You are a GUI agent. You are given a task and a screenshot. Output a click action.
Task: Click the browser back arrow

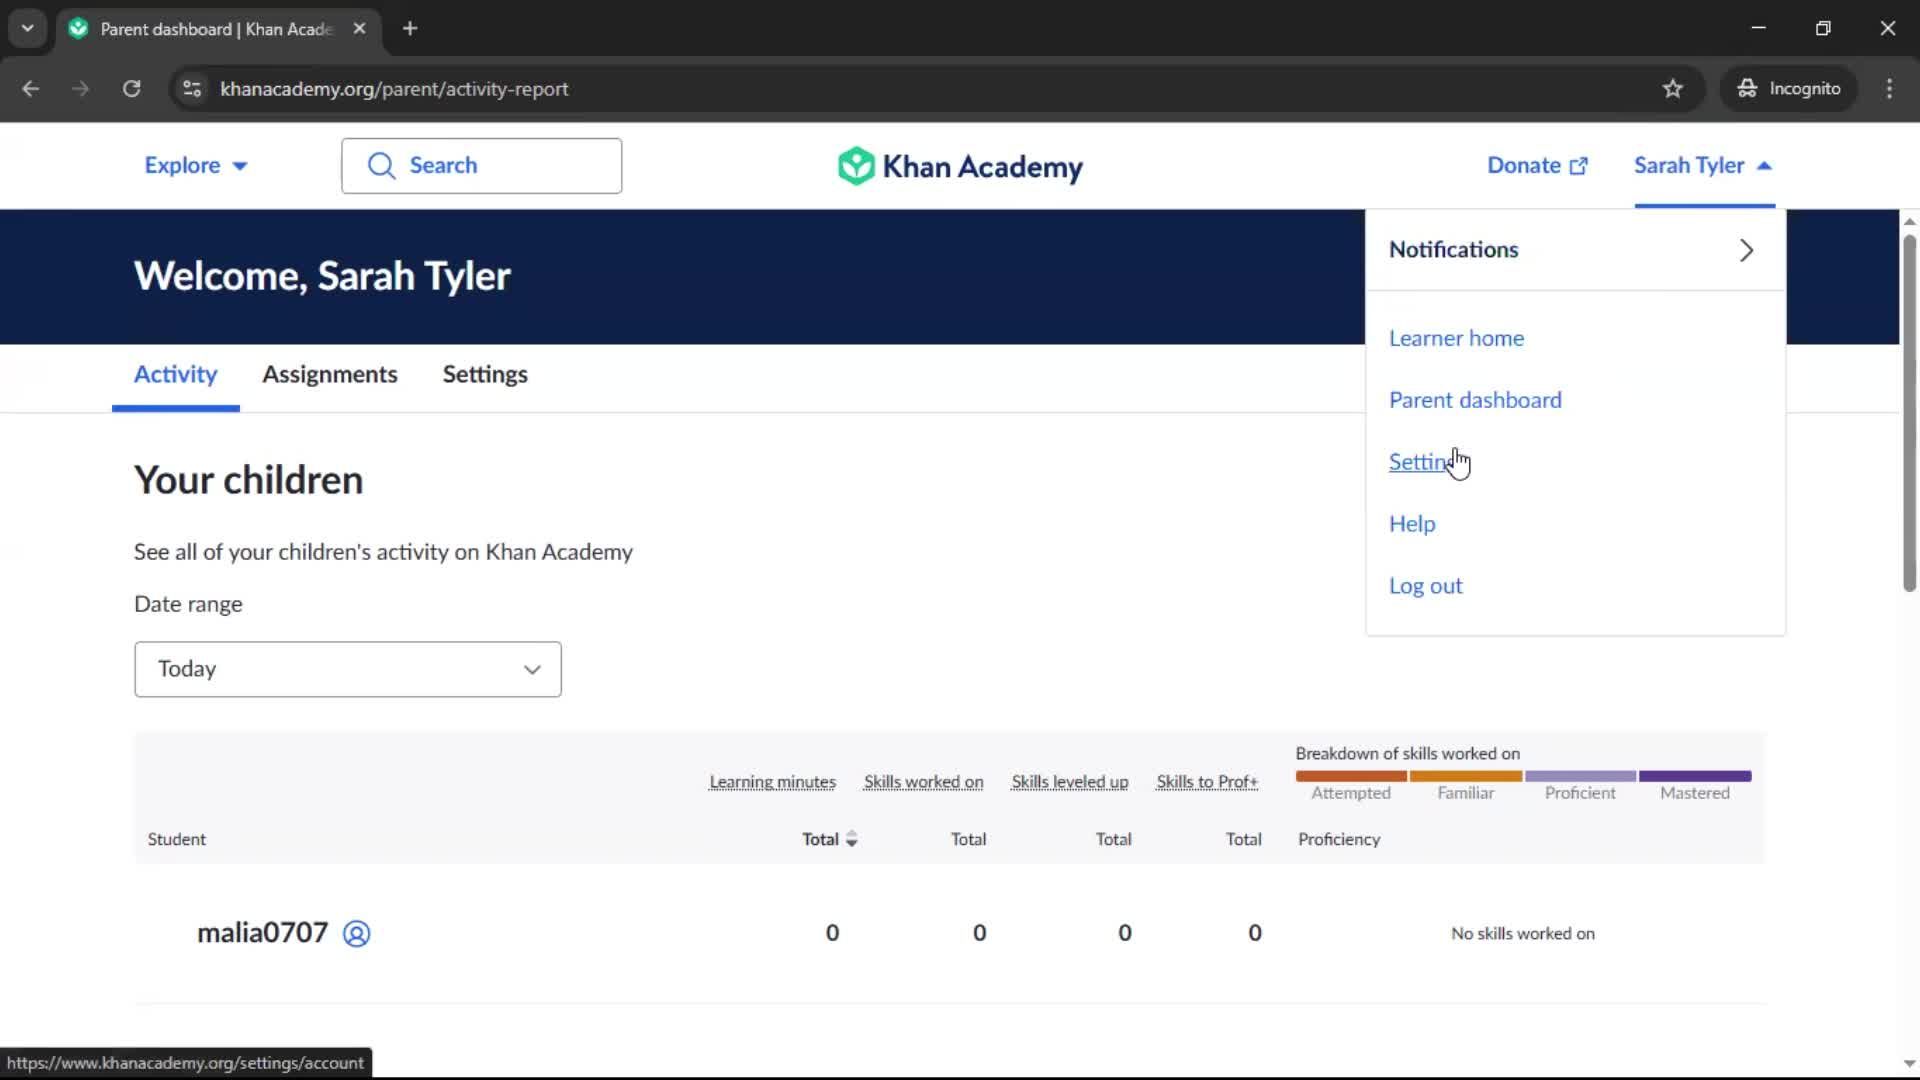click(x=30, y=89)
